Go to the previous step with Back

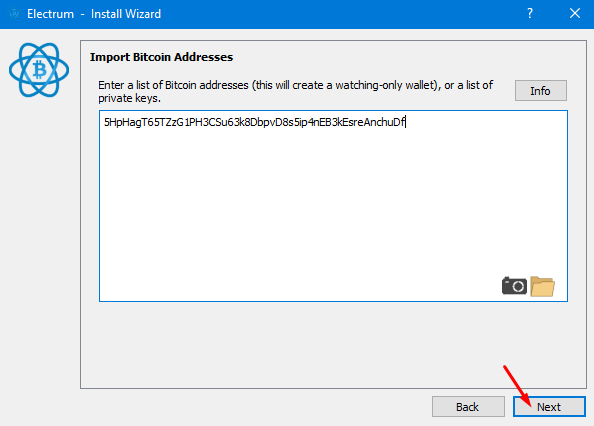coord(468,407)
